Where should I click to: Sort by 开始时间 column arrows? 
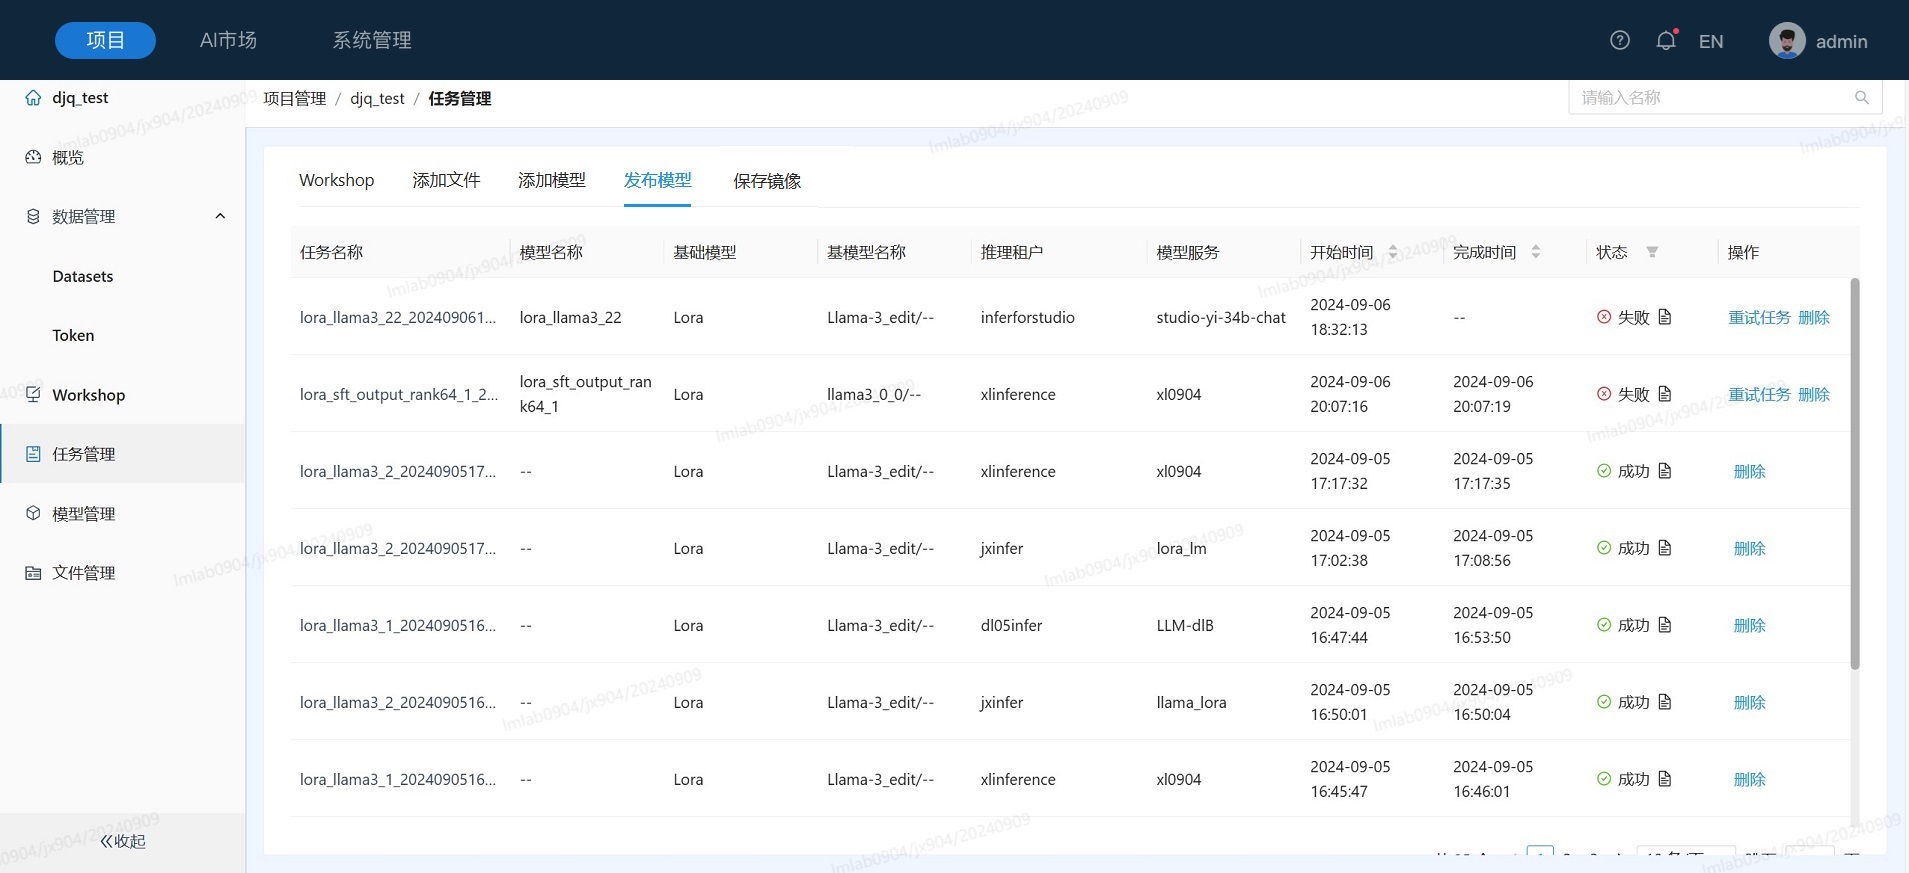pos(1393,252)
